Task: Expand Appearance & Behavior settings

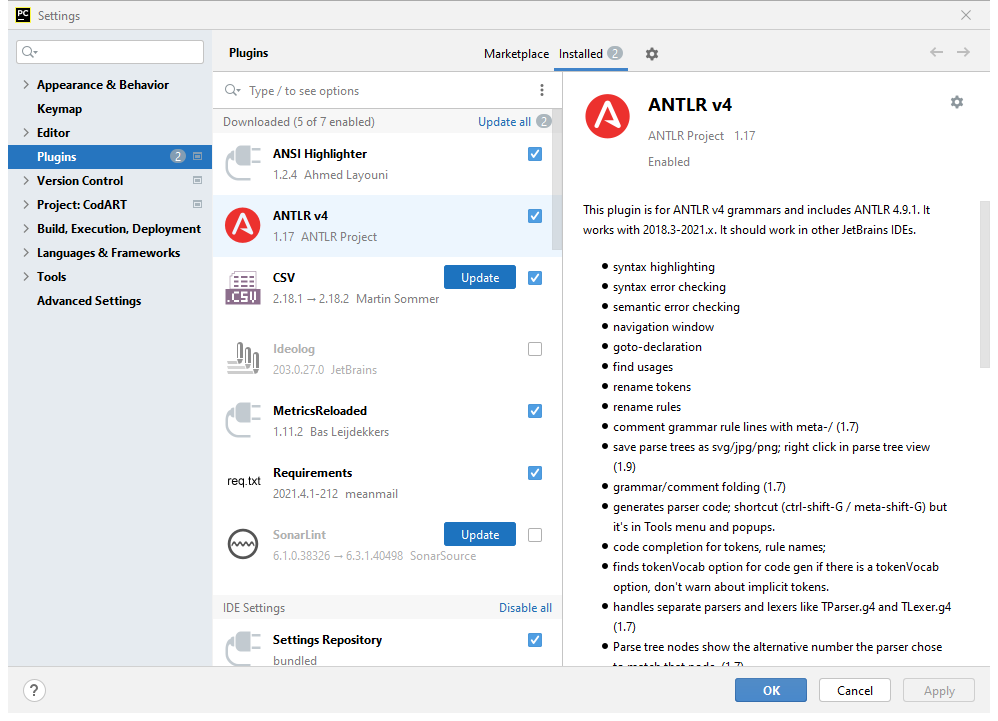Action: [25, 85]
